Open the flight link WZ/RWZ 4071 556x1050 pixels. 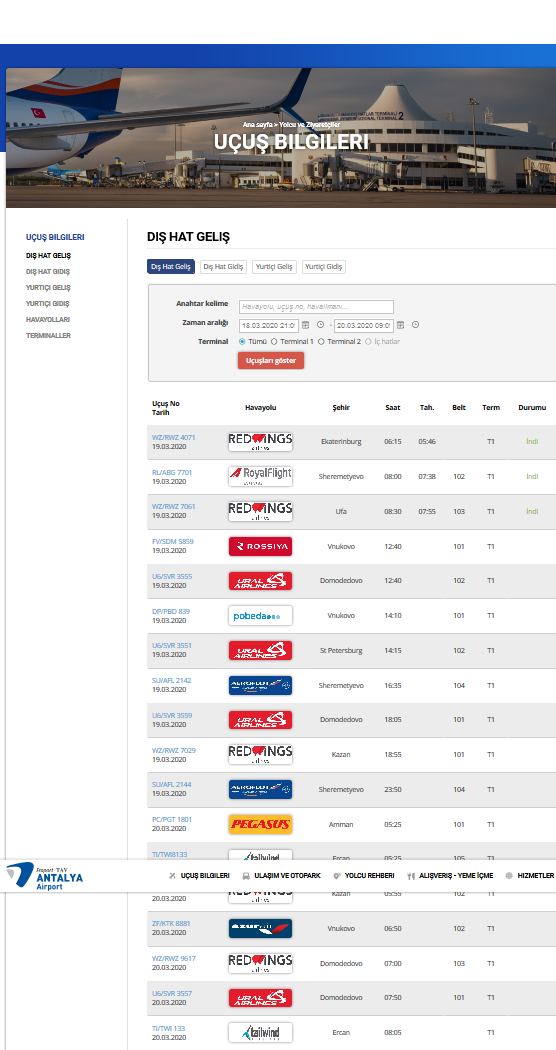(173, 438)
